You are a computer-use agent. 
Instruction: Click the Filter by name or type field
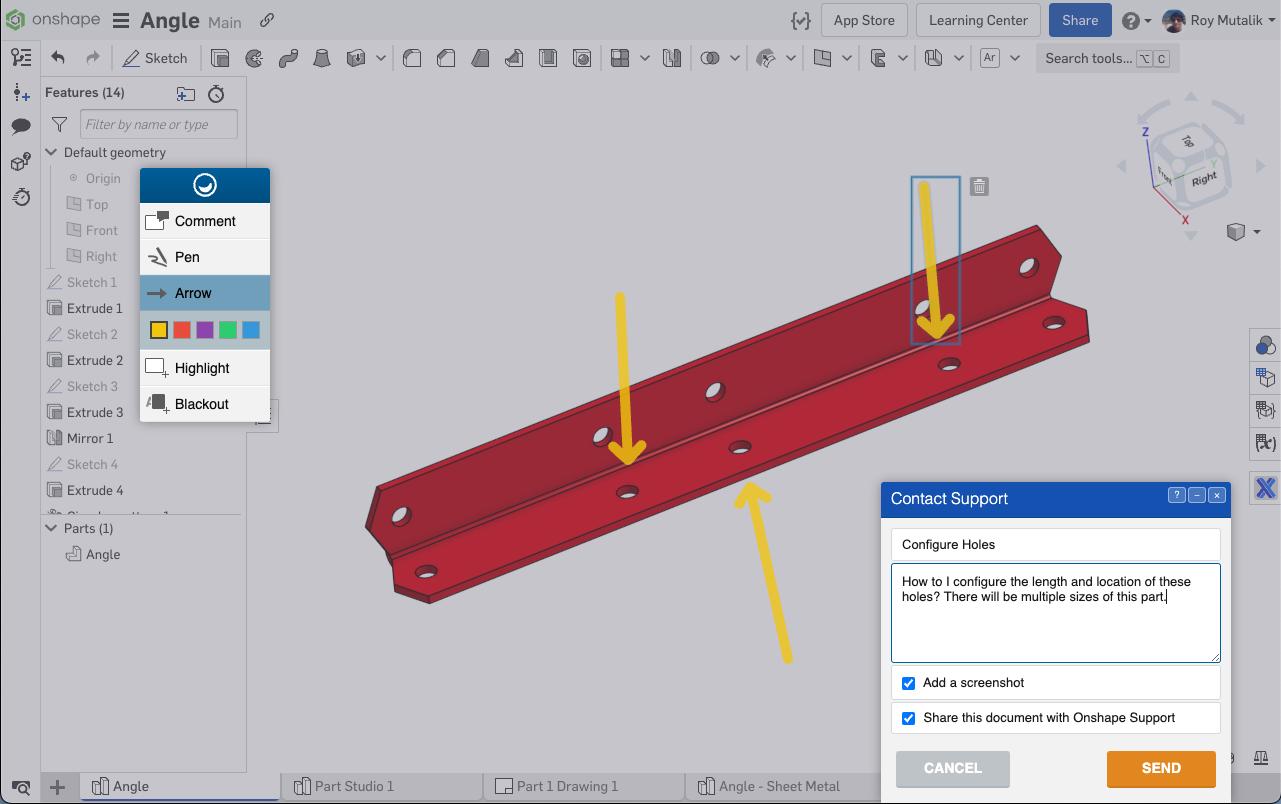tap(158, 125)
